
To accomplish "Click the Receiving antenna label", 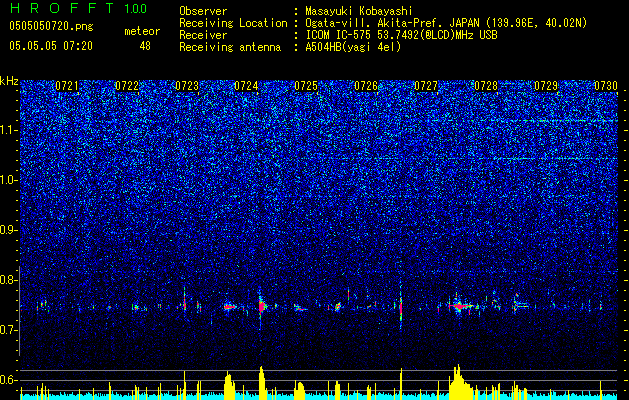I will (230, 47).
